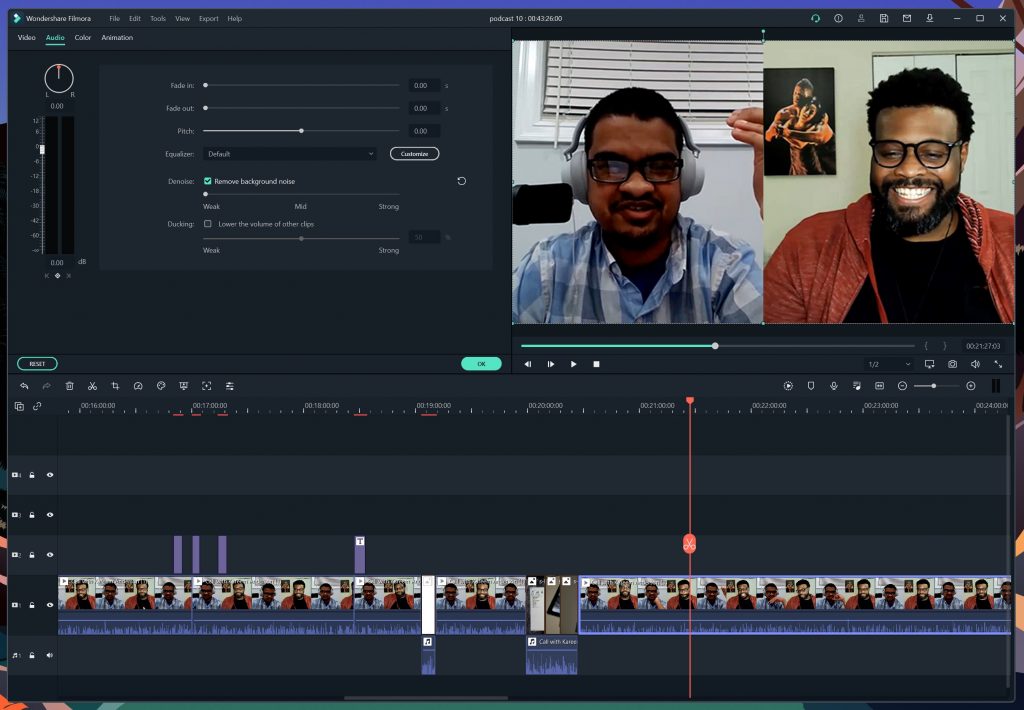Select the Call with Karee audio clip

point(552,655)
